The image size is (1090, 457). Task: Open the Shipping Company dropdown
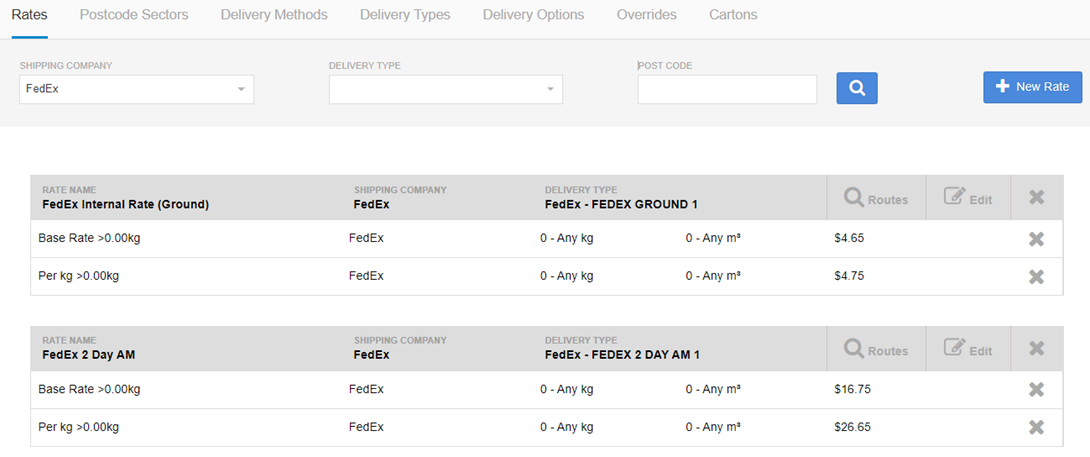[x=136, y=89]
